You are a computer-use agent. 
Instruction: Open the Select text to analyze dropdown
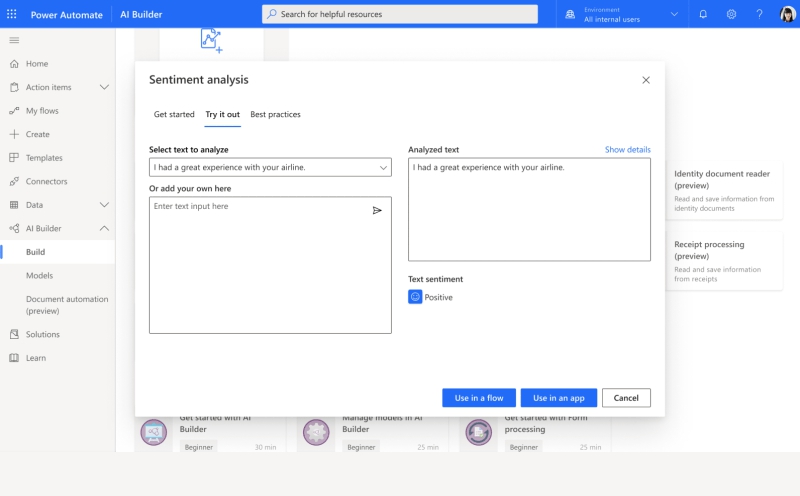pyautogui.click(x=270, y=167)
